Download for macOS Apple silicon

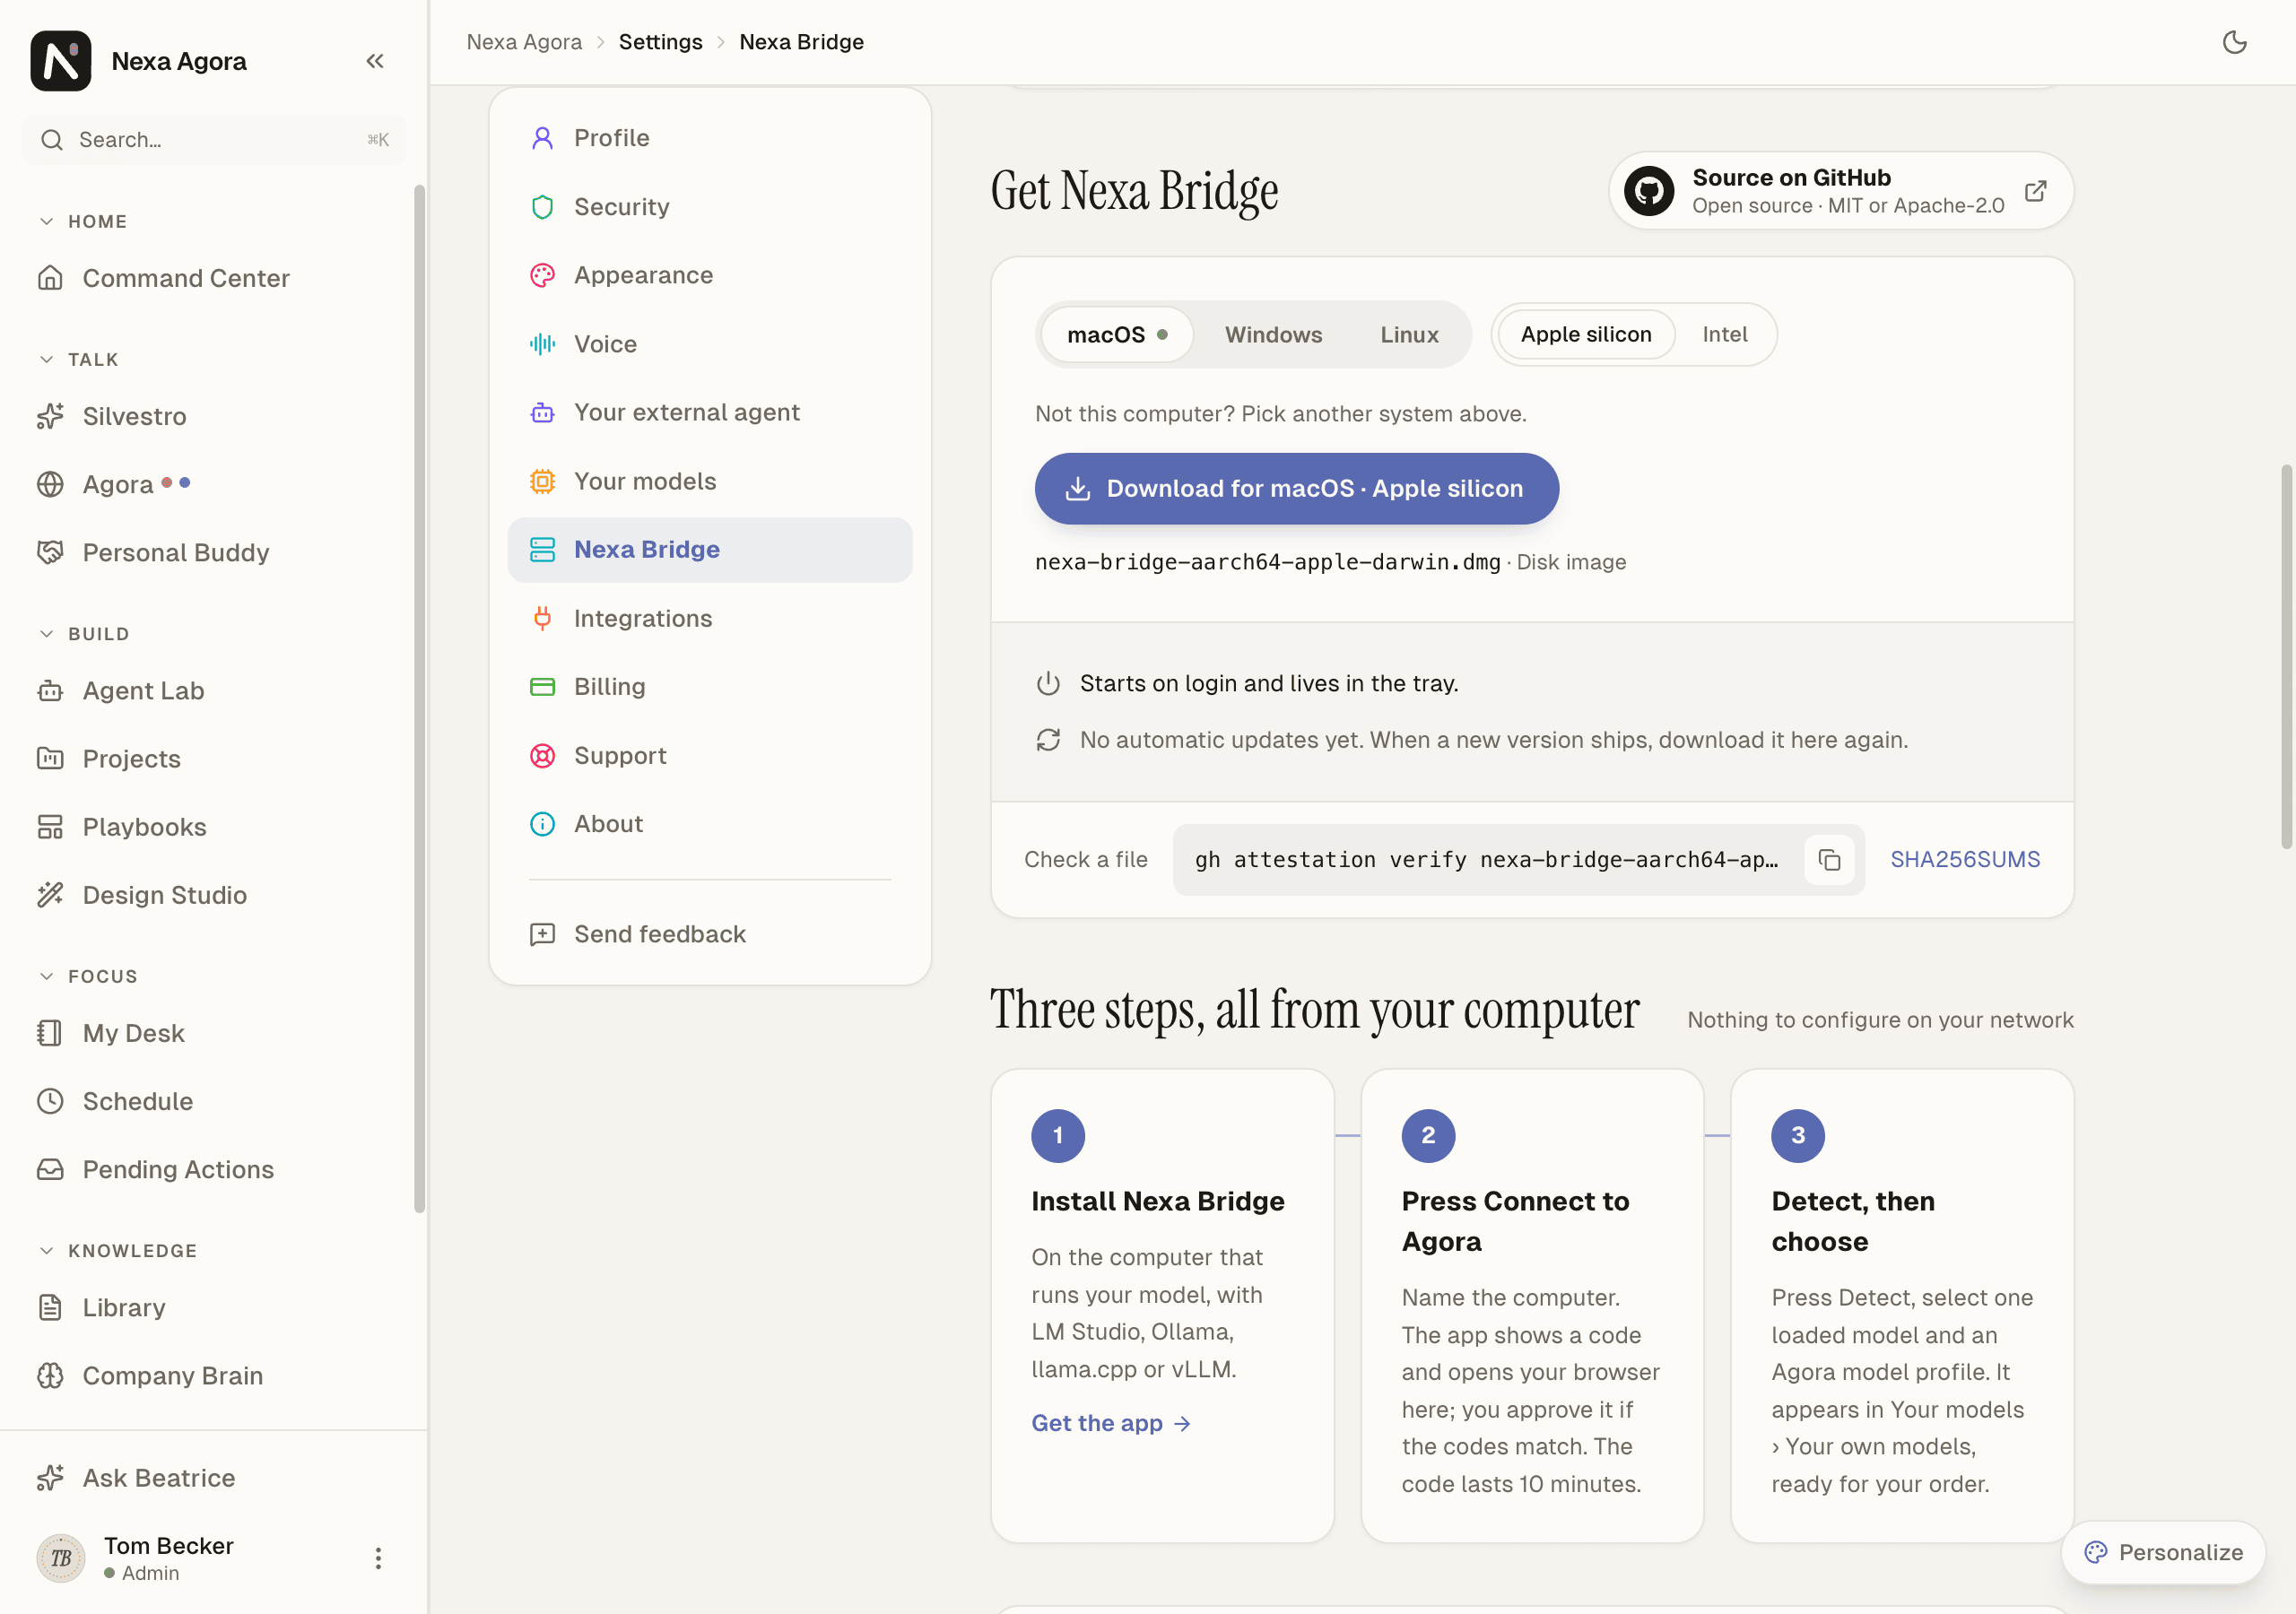(x=1296, y=489)
